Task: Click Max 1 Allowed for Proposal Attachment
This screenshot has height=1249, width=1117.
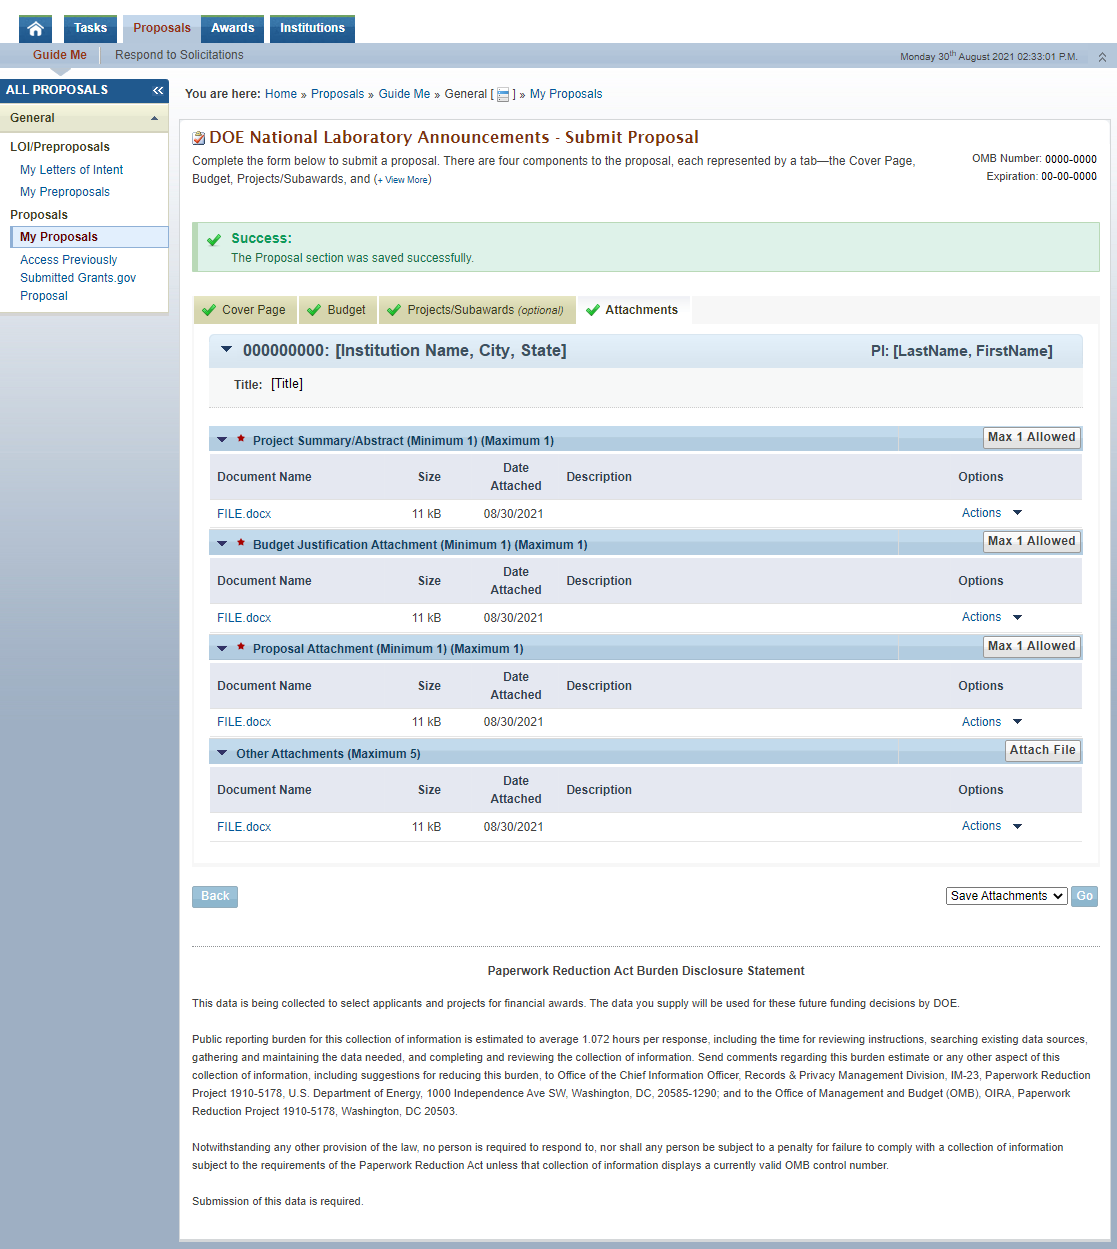Action: click(x=1032, y=646)
